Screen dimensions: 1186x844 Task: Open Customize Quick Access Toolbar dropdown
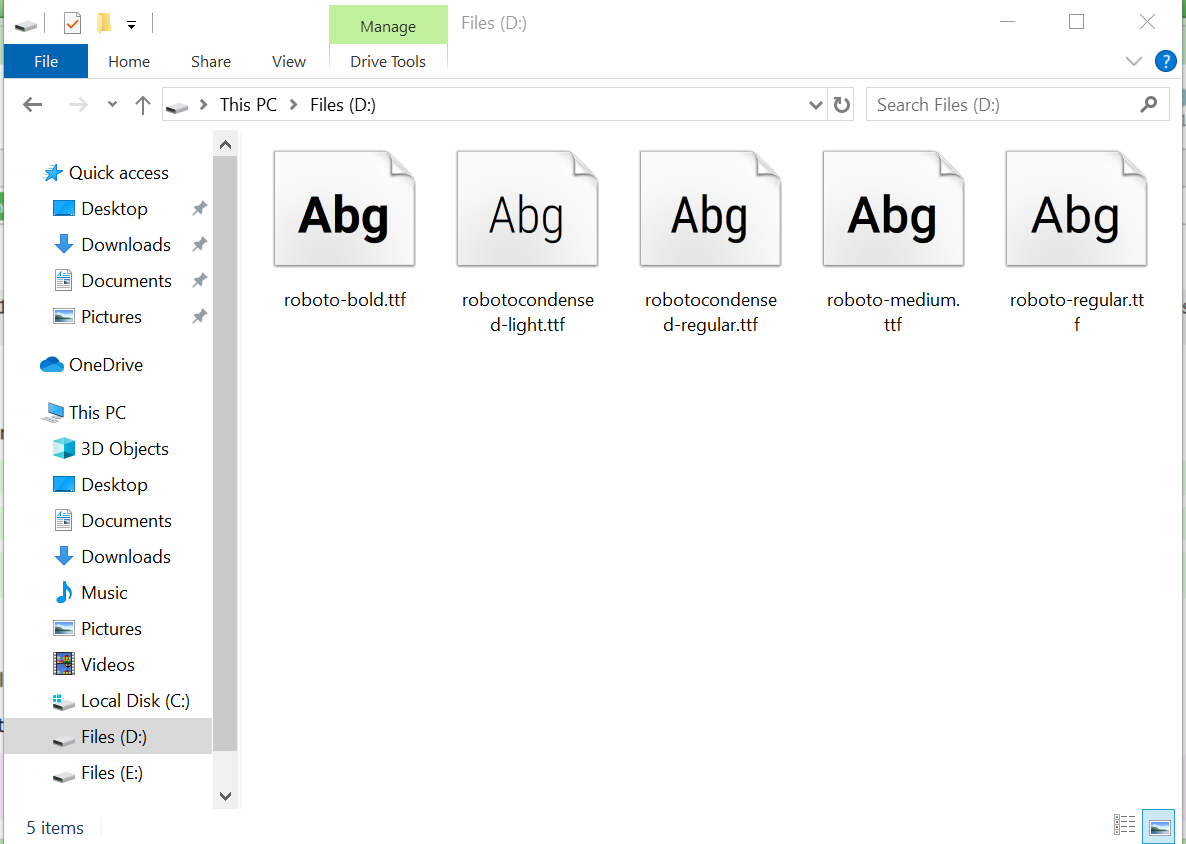131,25
